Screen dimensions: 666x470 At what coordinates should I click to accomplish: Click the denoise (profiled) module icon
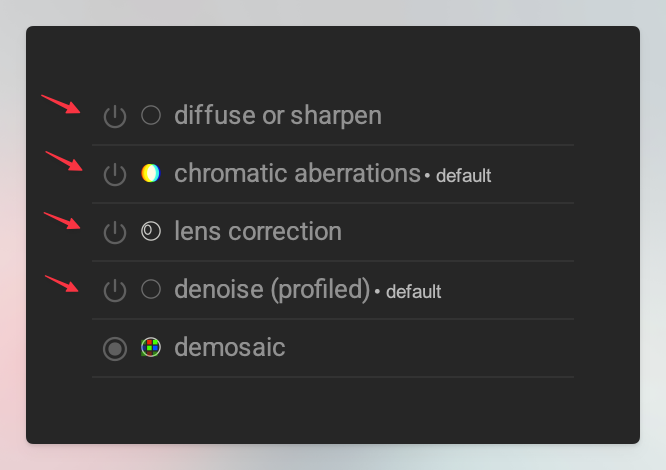tap(151, 290)
